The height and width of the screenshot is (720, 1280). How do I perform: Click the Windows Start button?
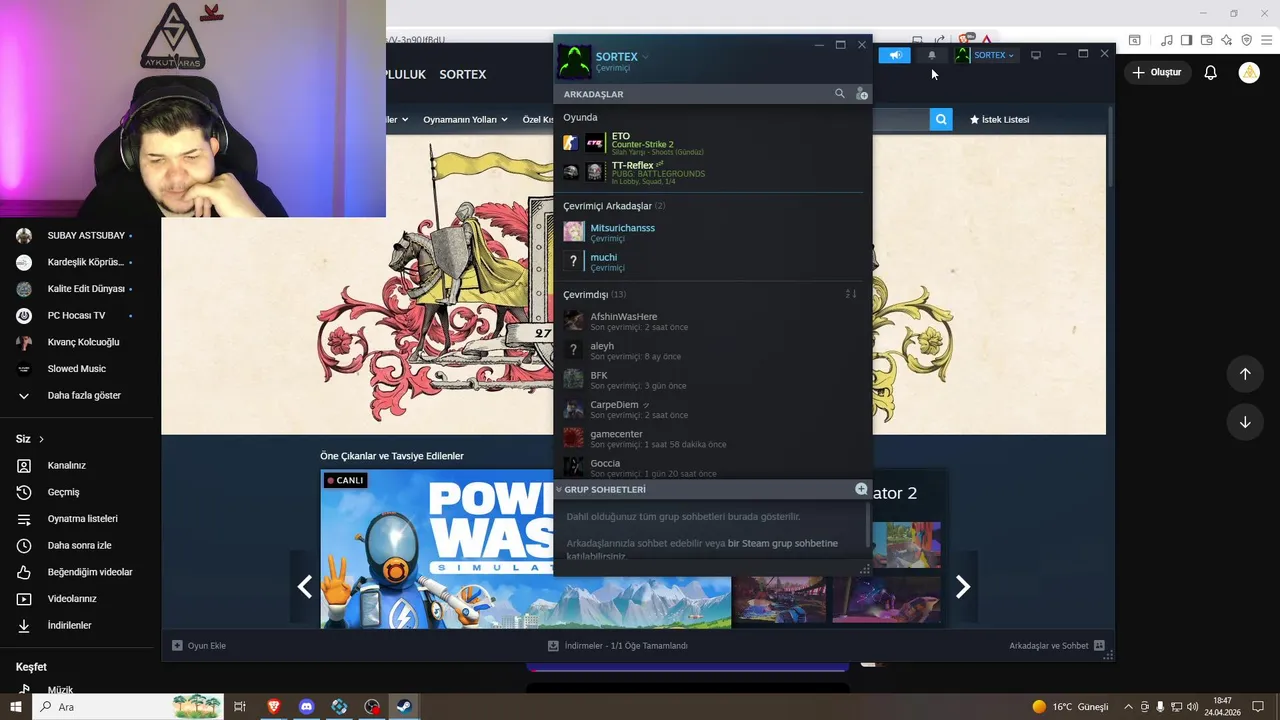16,706
